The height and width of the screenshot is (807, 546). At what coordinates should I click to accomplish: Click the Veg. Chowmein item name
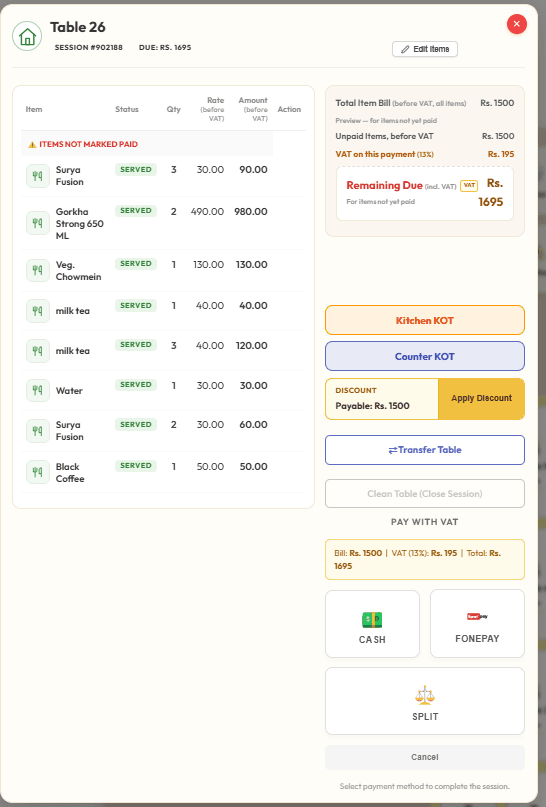[78, 271]
